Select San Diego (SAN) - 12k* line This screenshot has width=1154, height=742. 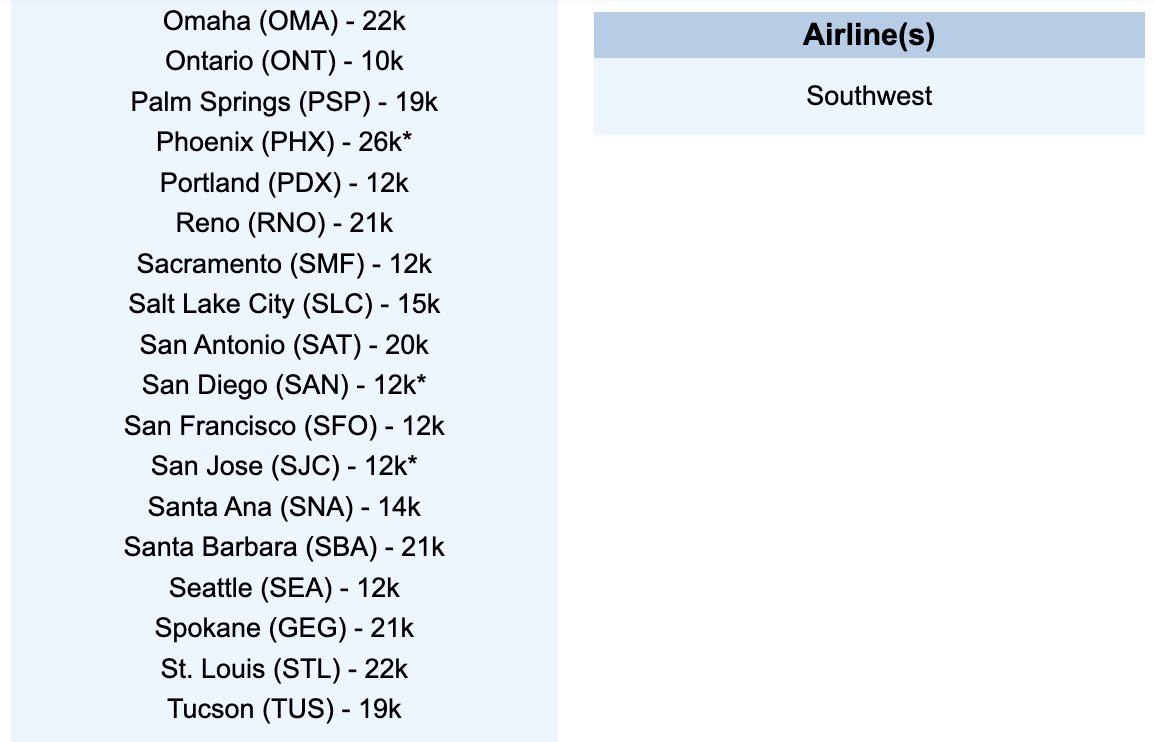tap(284, 385)
